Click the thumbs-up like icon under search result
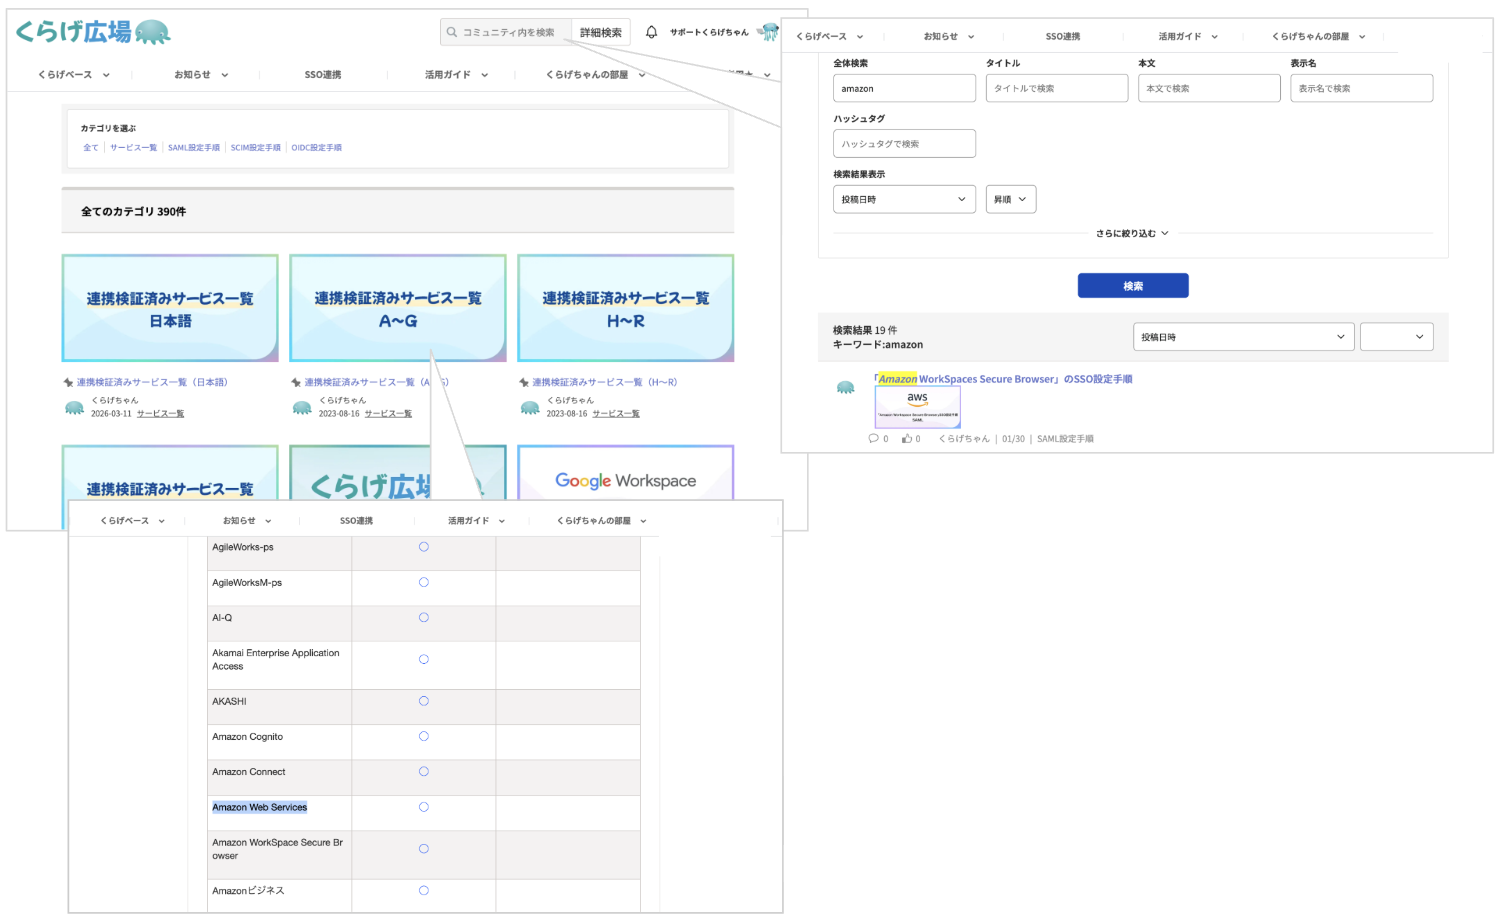Viewport: 1504px width, 920px height. pos(906,438)
